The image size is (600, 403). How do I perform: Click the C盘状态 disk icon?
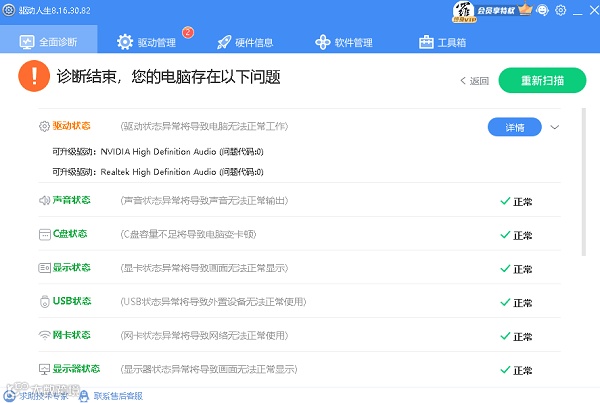click(45, 234)
